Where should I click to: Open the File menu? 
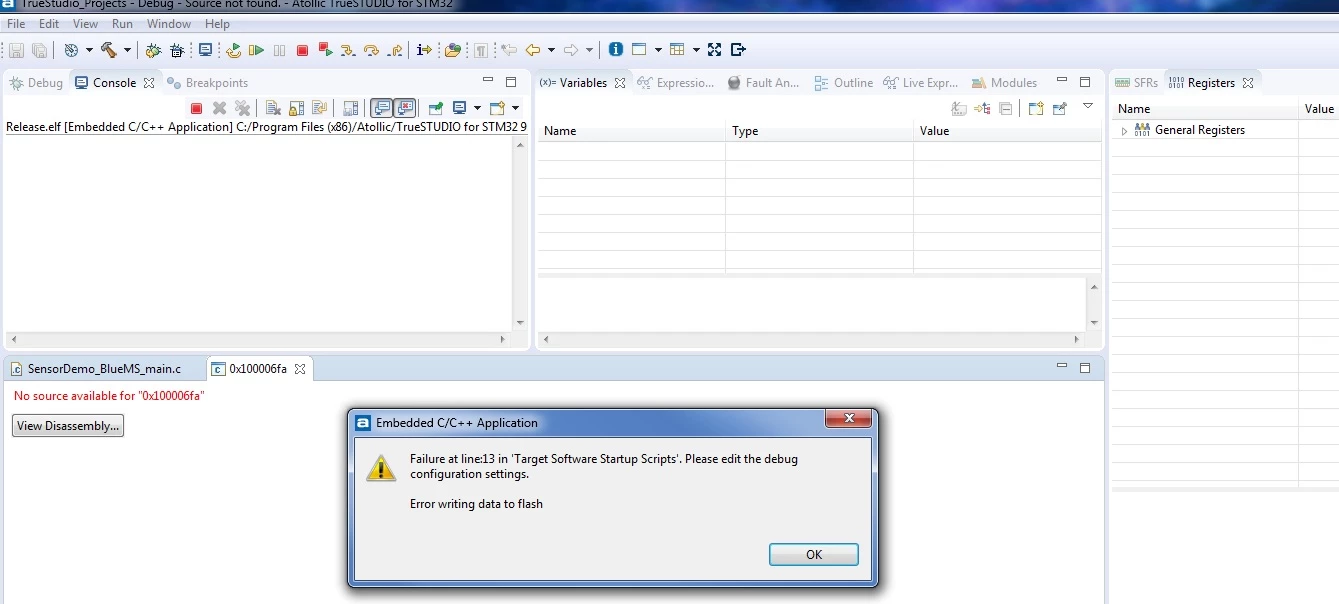[x=16, y=24]
